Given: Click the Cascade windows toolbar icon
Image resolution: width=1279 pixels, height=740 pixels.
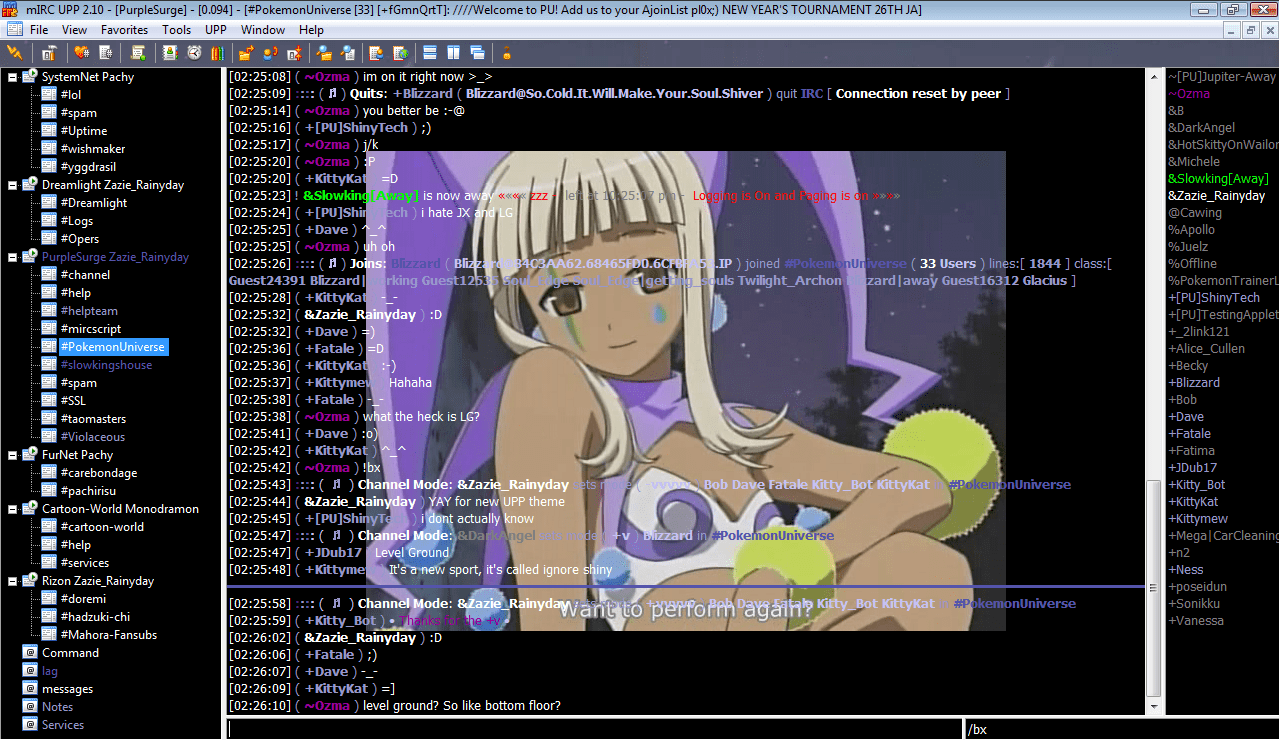Looking at the screenshot, I should [x=477, y=52].
